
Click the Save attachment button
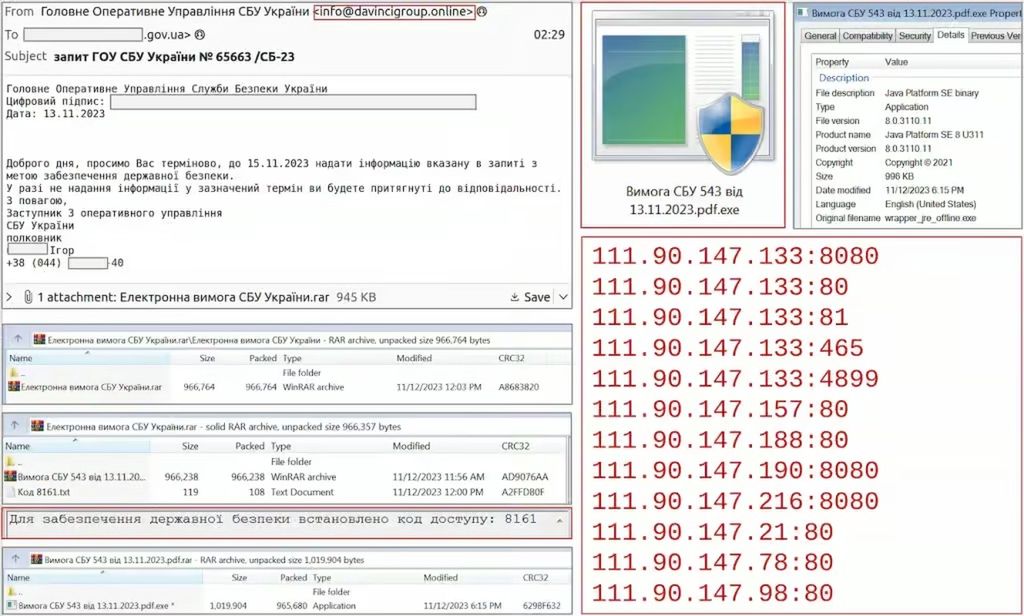(x=530, y=297)
